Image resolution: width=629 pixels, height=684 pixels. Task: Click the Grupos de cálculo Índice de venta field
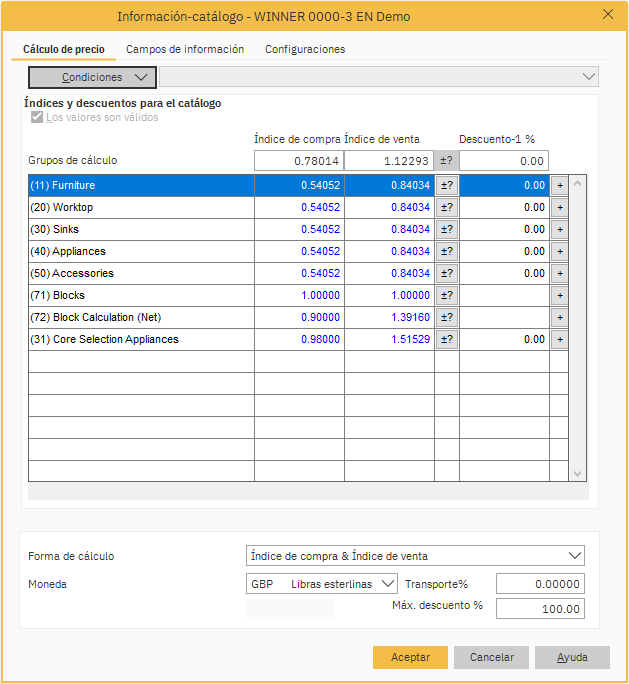[389, 161]
